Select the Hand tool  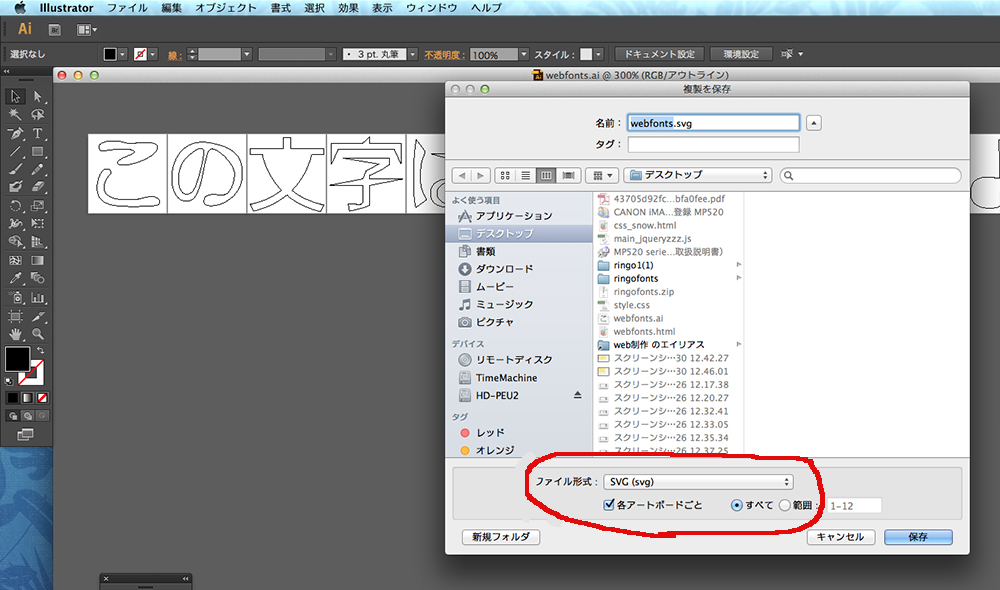(15, 333)
